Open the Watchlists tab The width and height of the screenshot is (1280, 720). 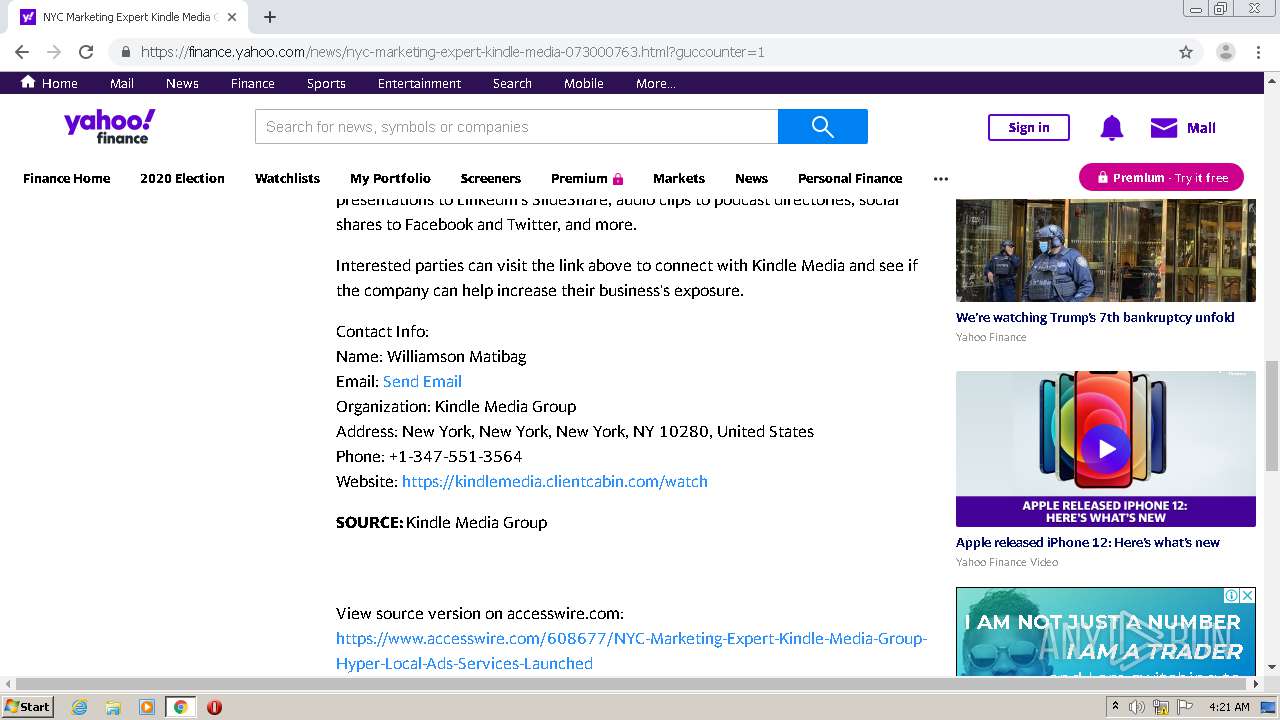tap(287, 178)
